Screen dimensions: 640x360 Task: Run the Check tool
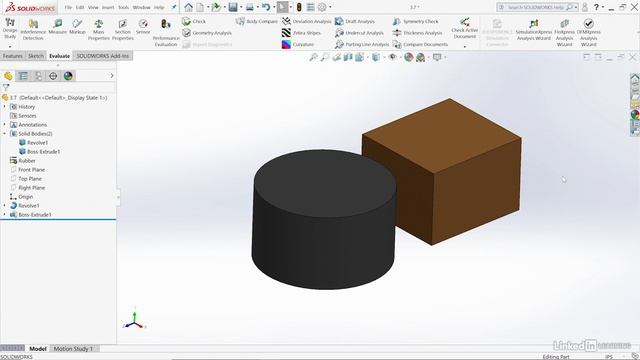pos(194,21)
